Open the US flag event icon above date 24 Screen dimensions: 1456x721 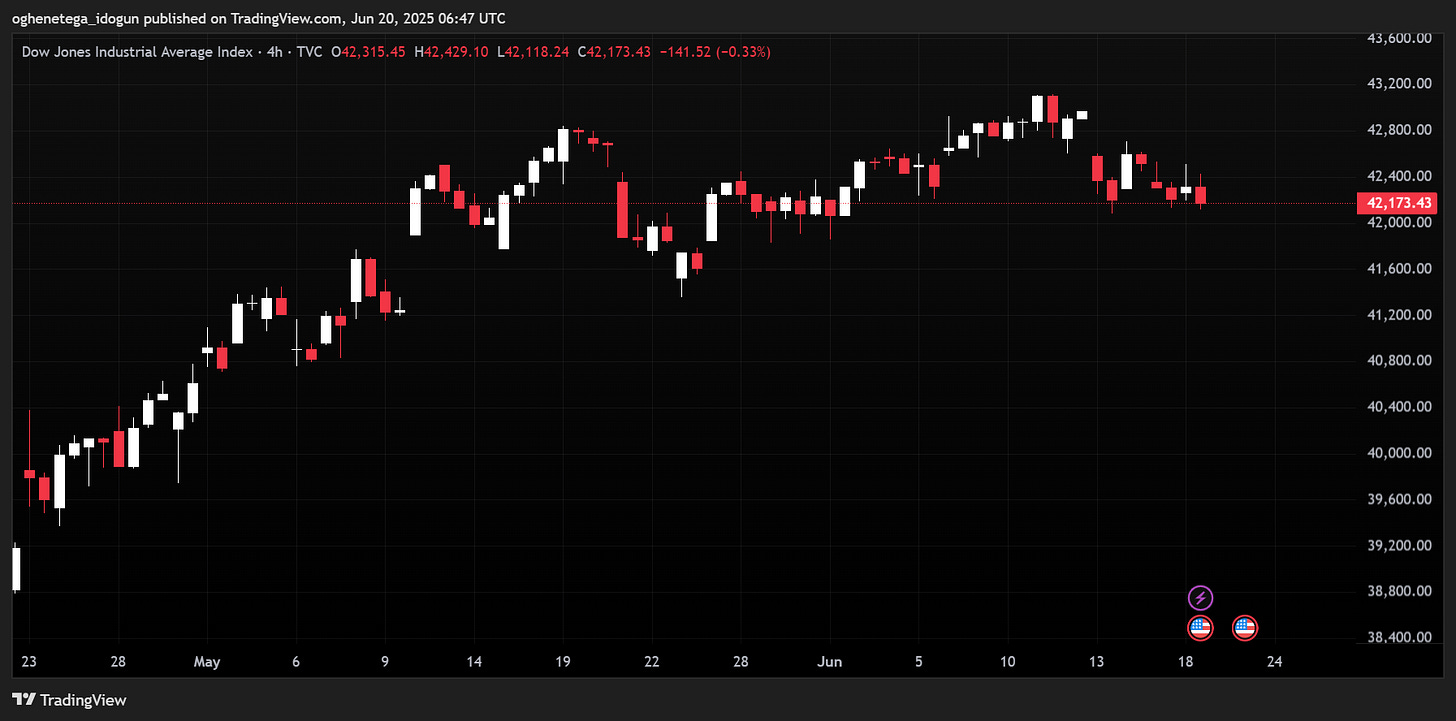click(1245, 628)
